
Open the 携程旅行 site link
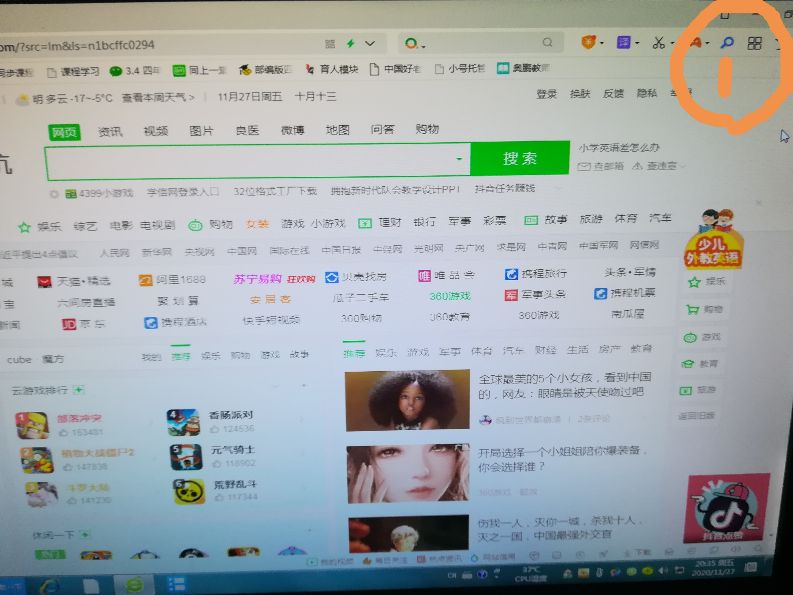click(536, 274)
